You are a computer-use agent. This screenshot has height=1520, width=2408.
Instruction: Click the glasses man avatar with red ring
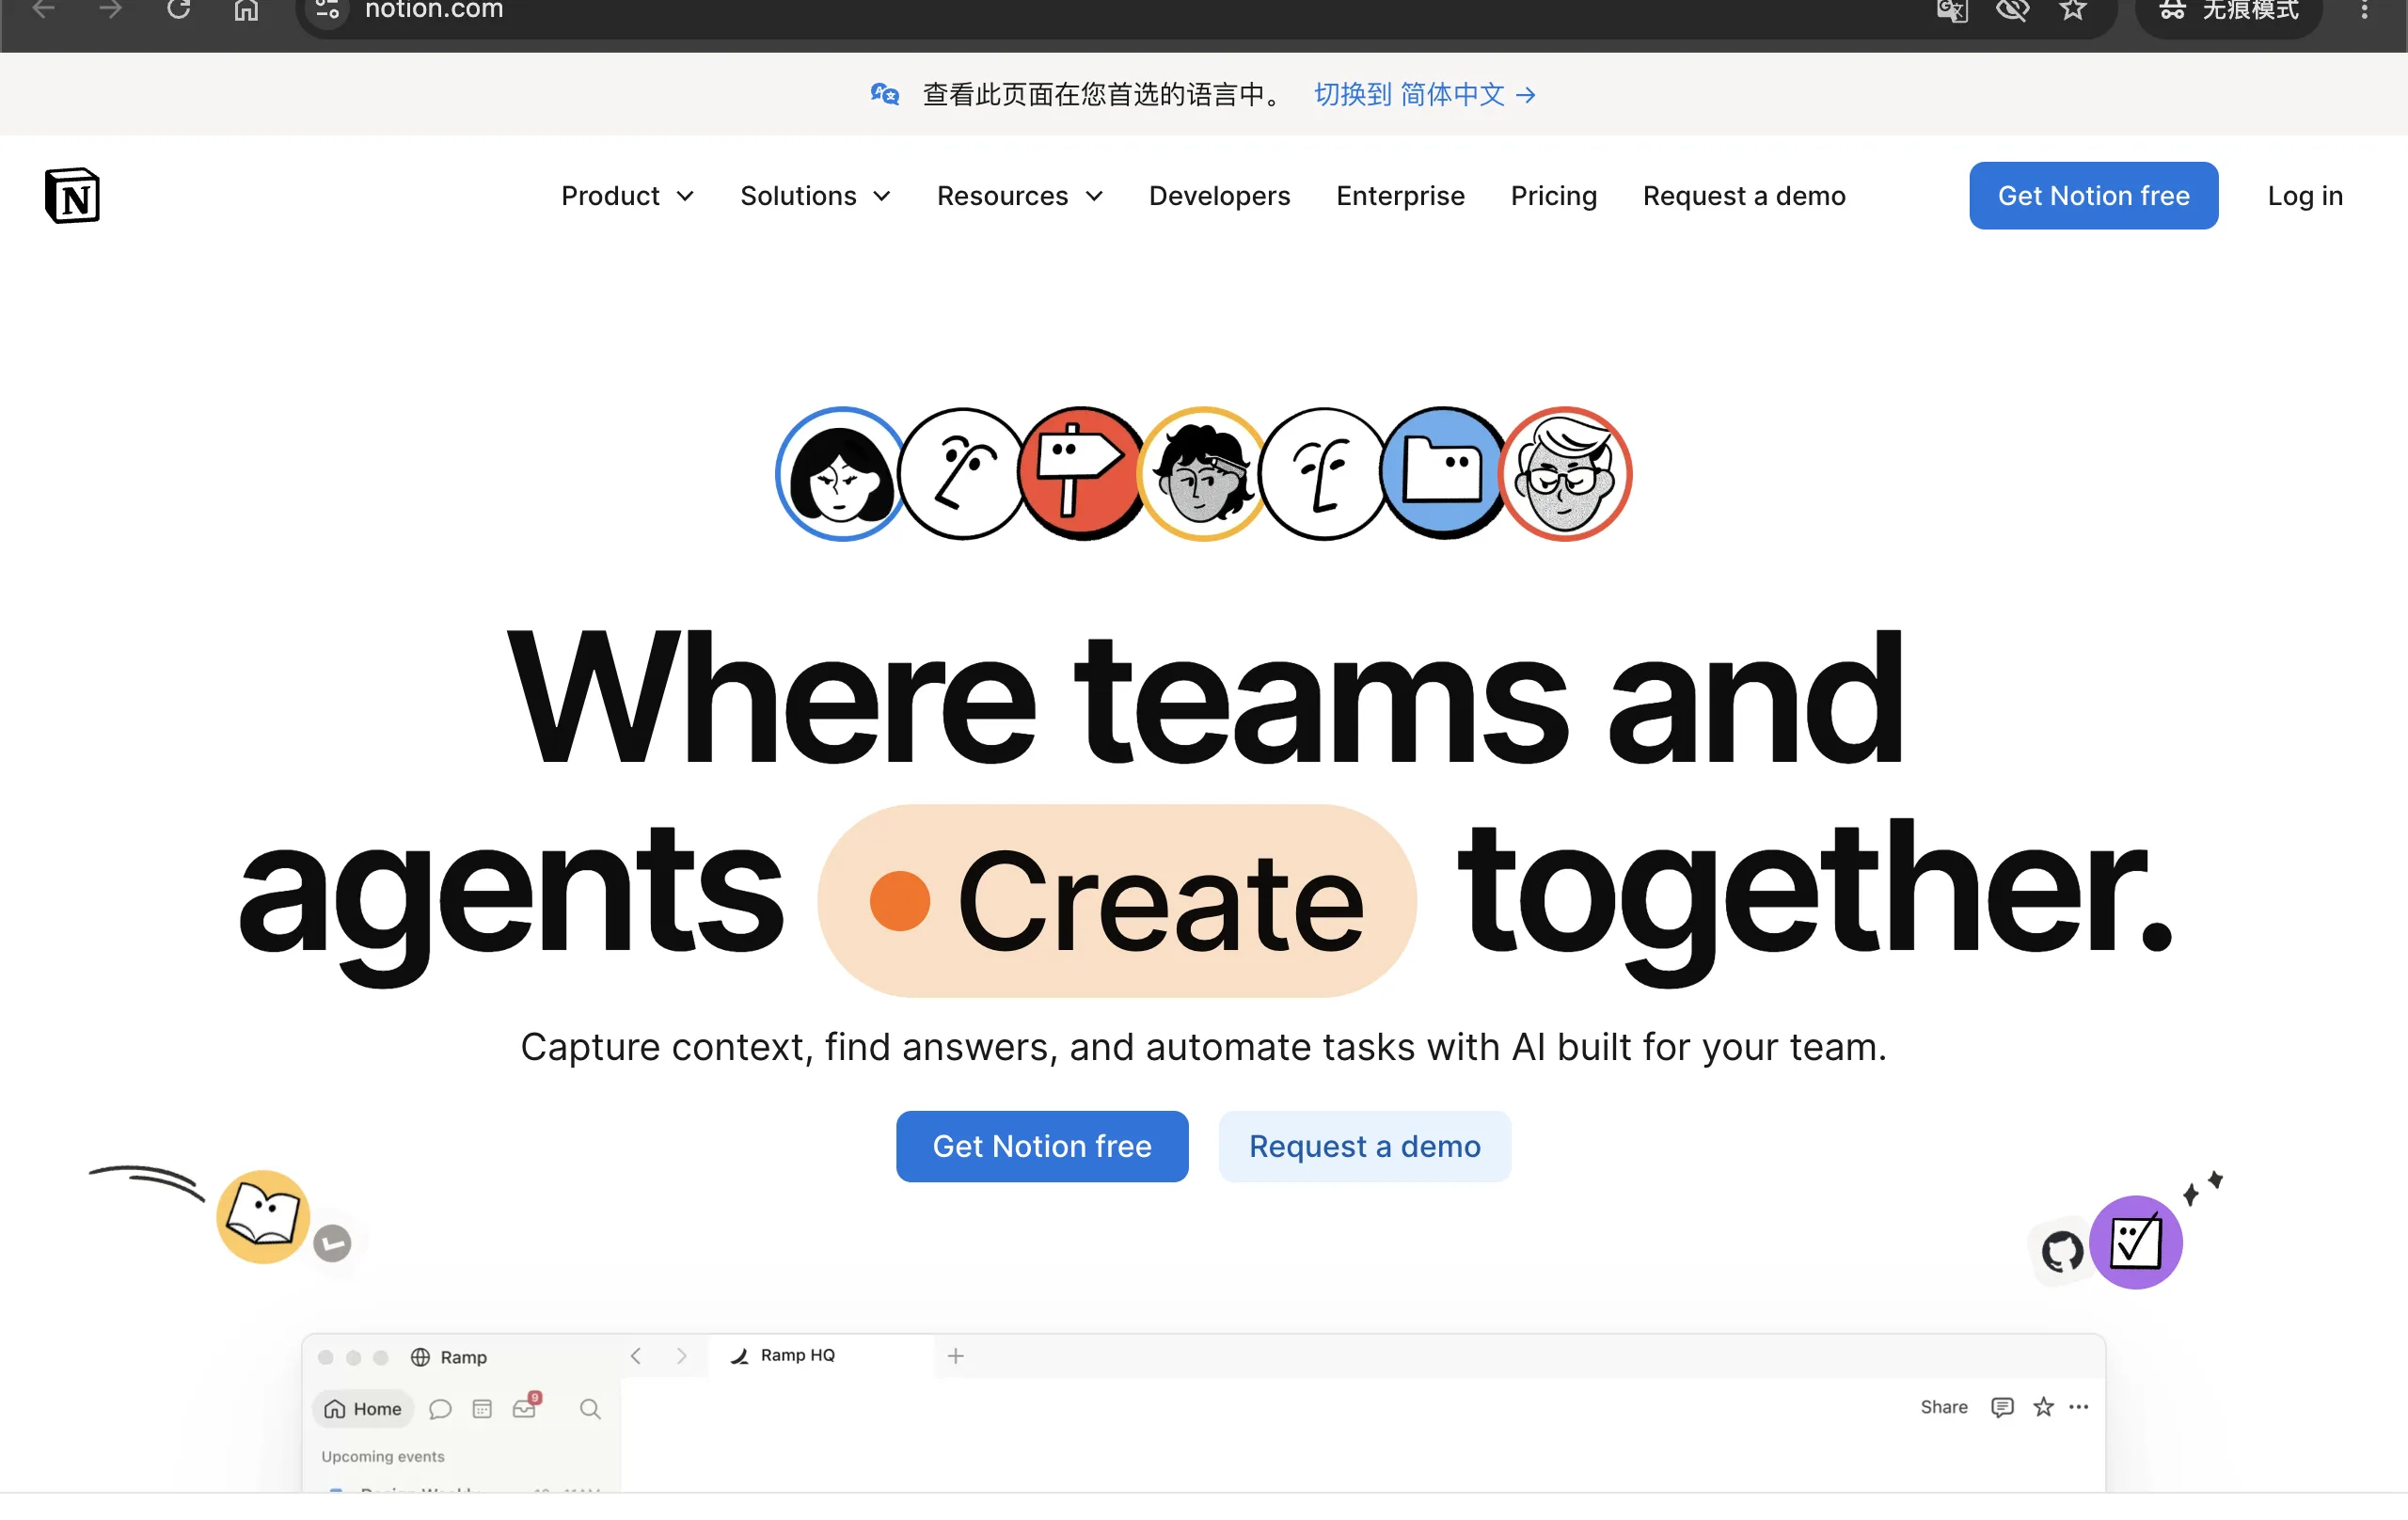(1565, 474)
